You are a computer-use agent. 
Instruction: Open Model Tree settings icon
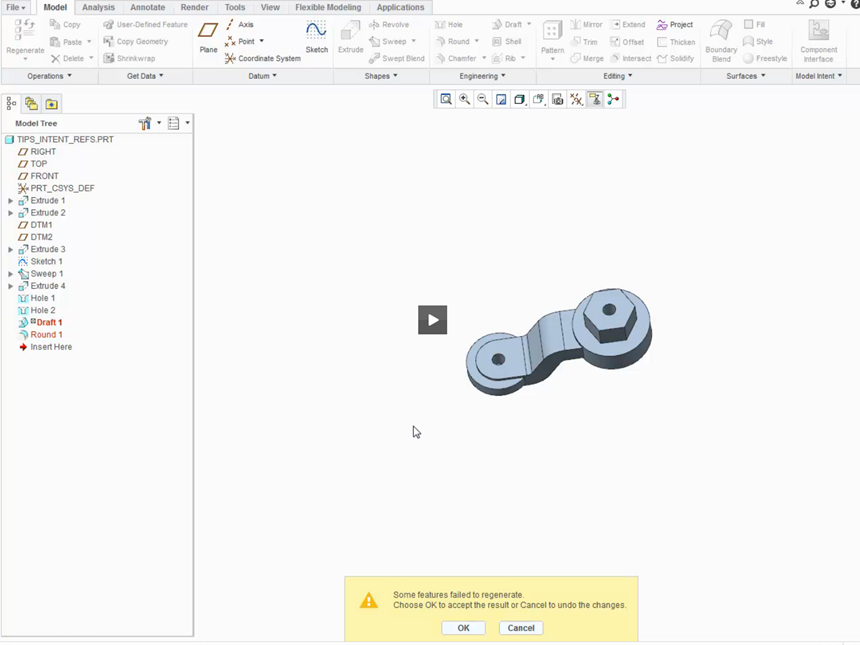[145, 123]
